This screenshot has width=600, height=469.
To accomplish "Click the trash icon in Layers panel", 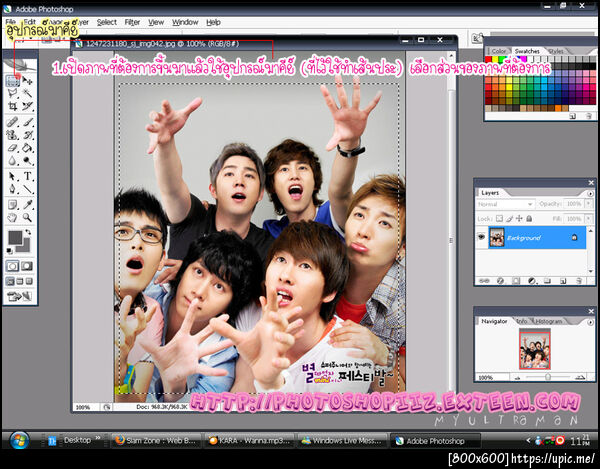I will tap(579, 281).
